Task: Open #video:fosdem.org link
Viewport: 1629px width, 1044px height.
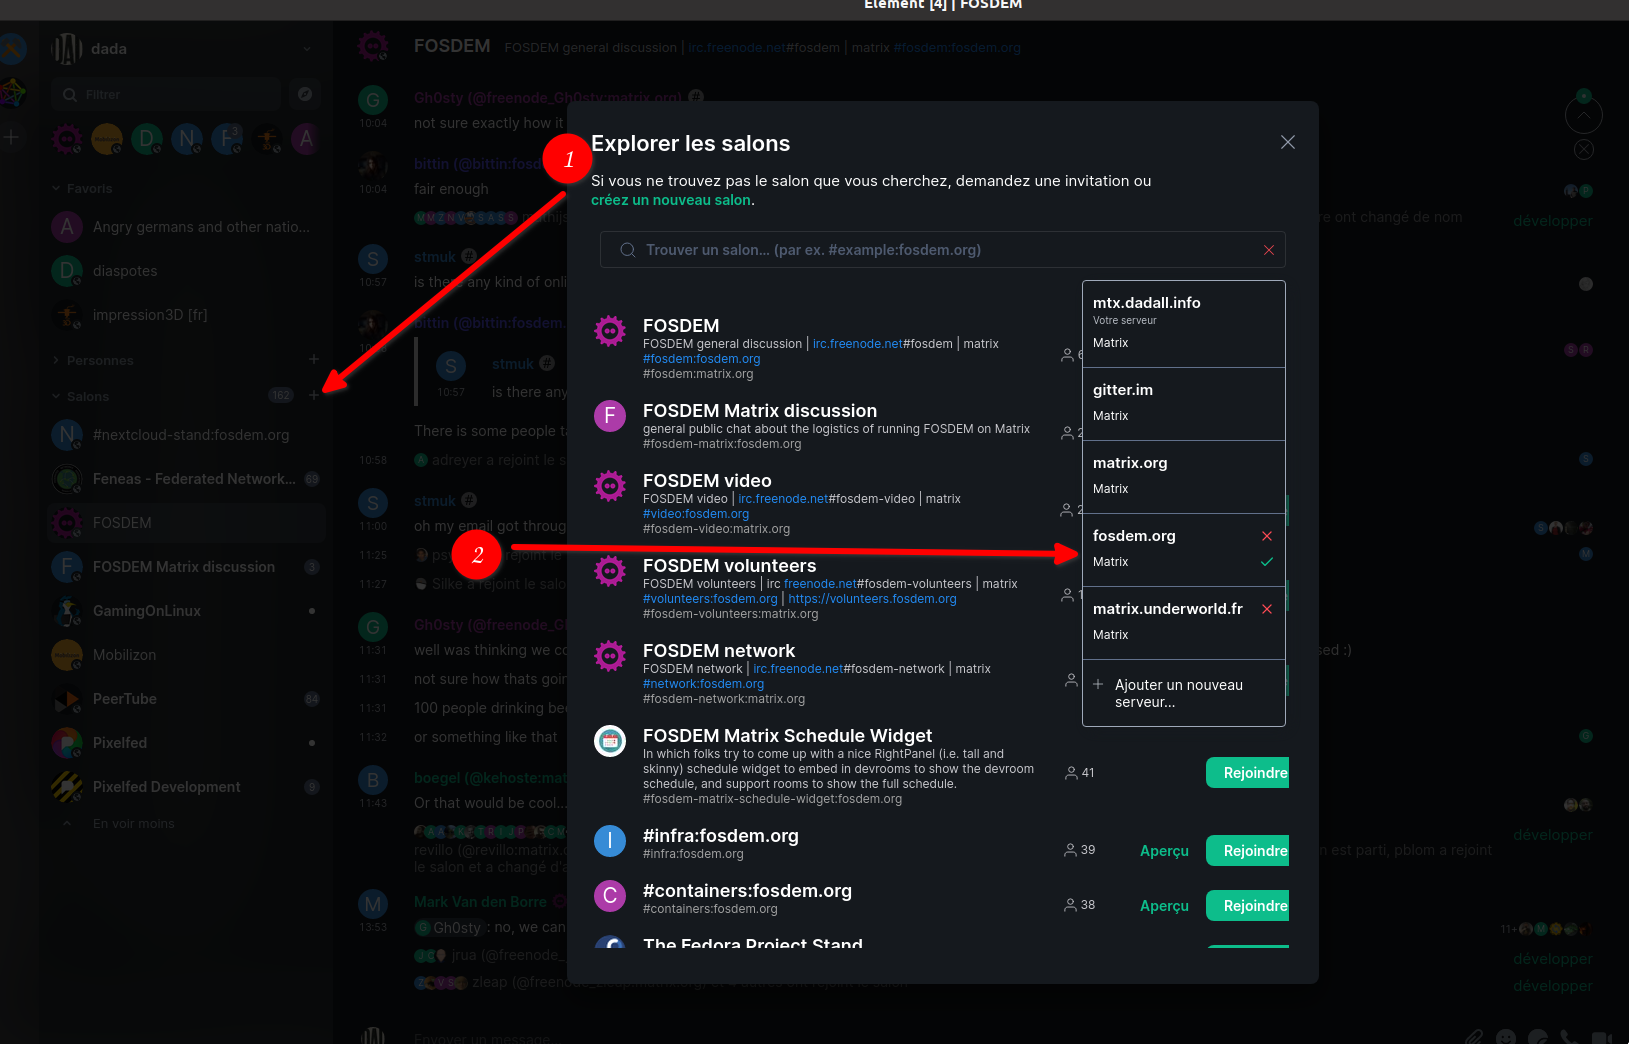Action: point(695,514)
